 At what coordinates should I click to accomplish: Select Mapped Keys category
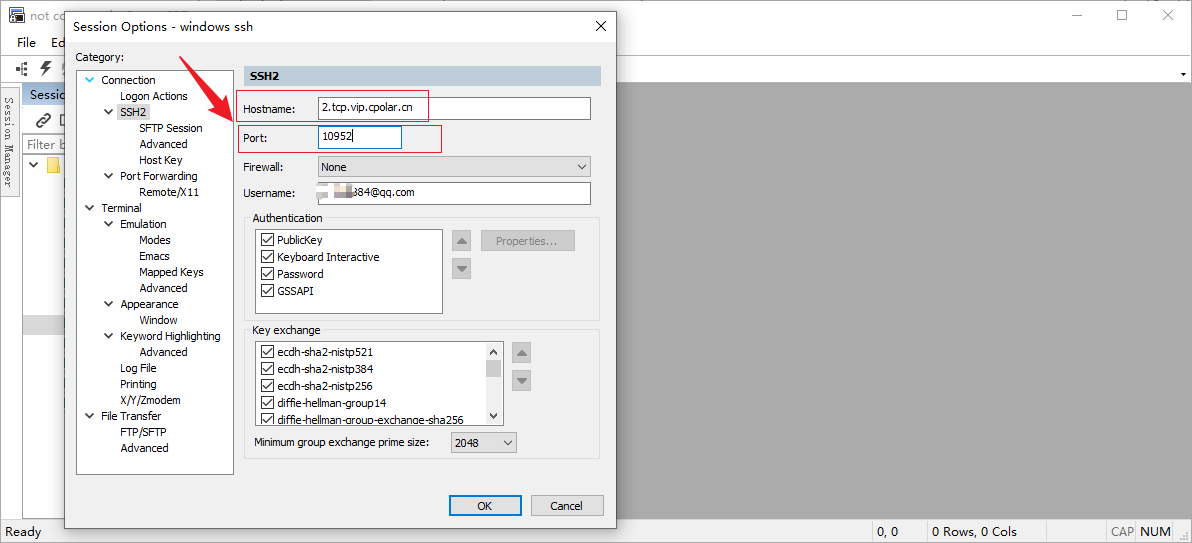(171, 272)
